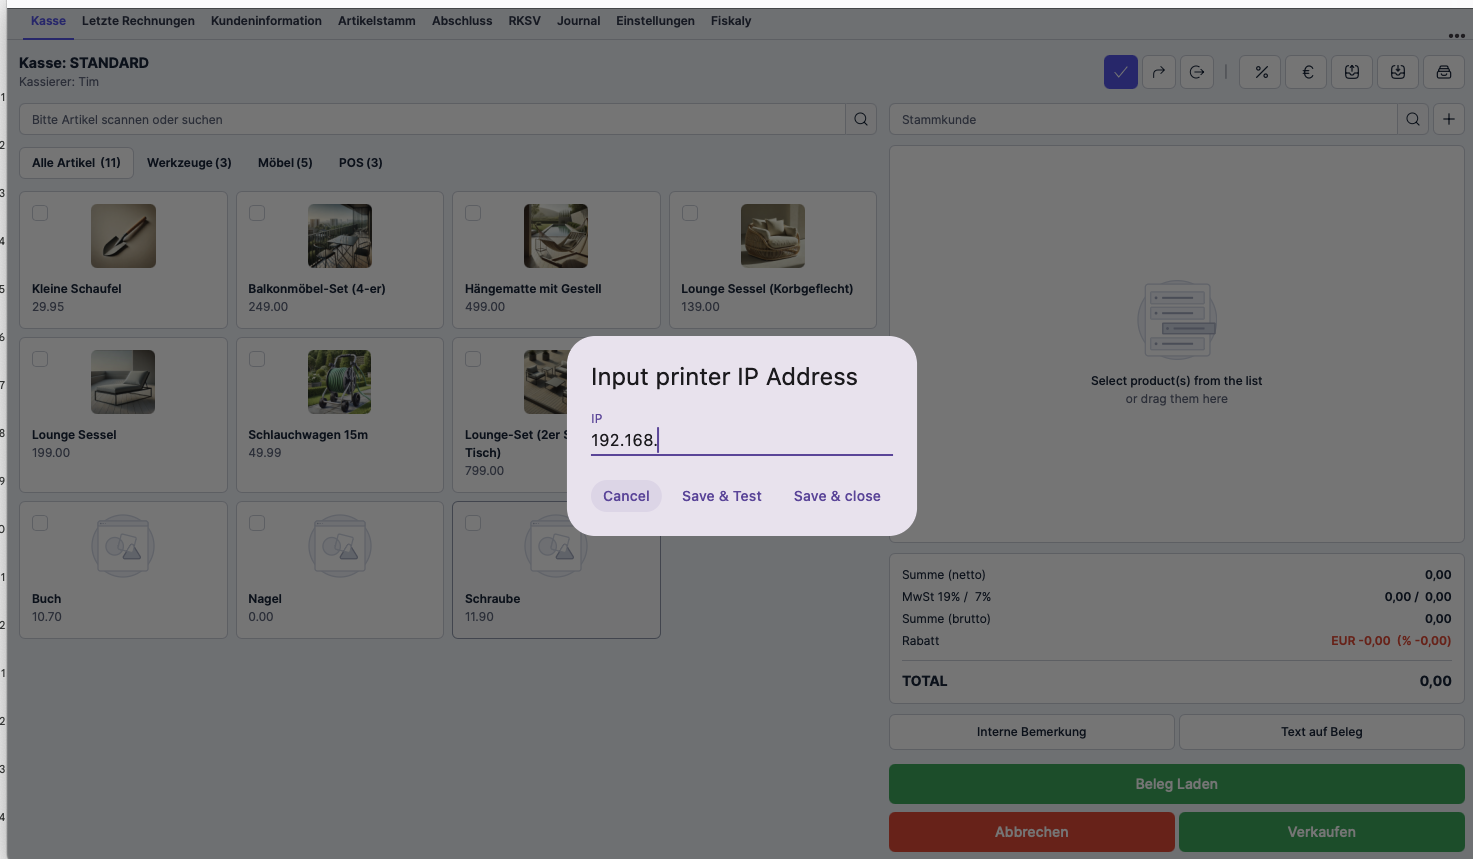Click the cash drawer icon
Viewport: 1473px width, 859px height.
click(1443, 72)
